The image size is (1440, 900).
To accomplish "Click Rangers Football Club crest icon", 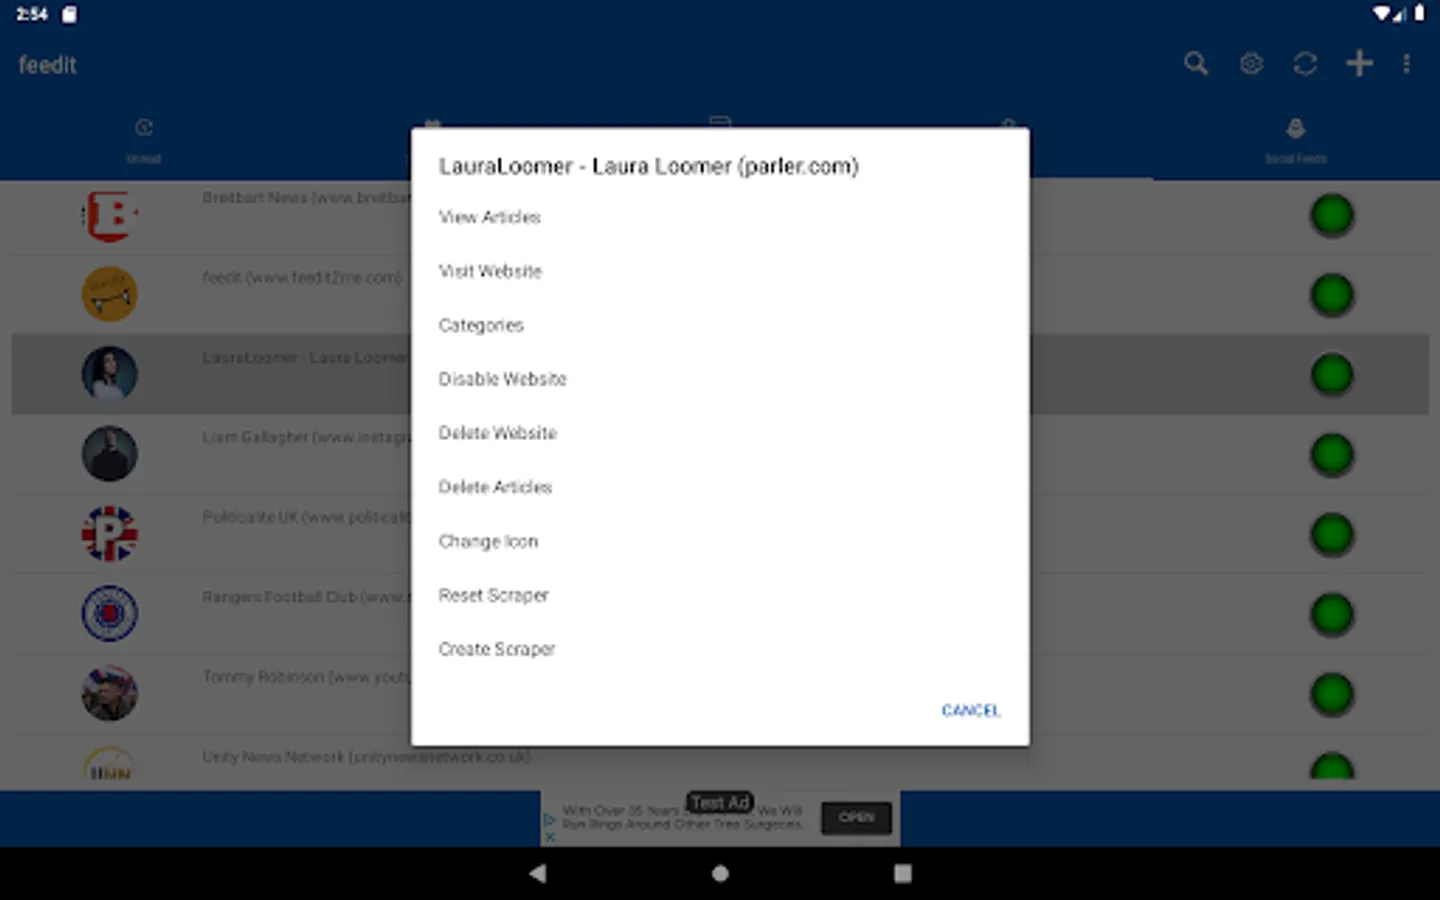I will tap(109, 614).
